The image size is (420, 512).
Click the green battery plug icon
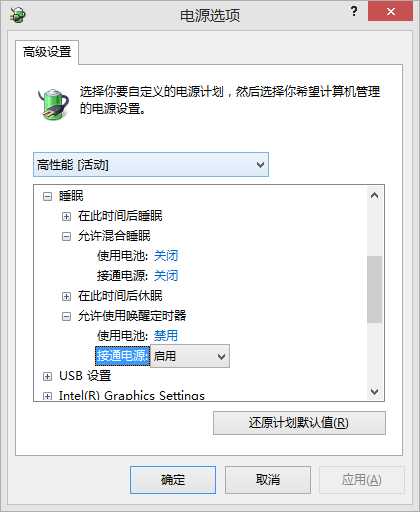tap(53, 104)
